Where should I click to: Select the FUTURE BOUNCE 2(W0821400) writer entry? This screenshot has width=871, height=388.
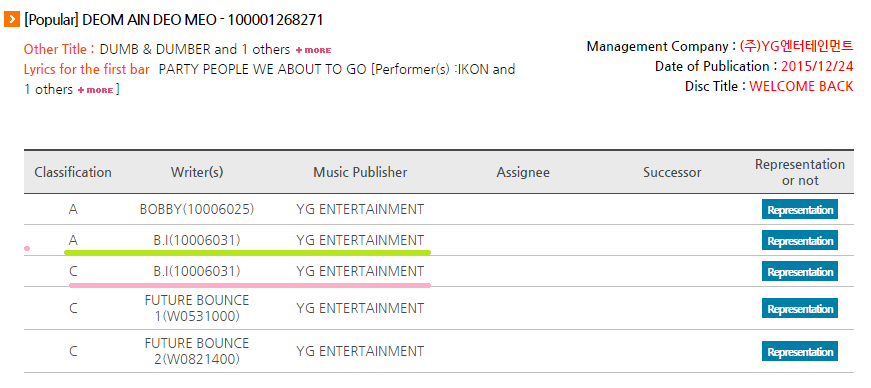(197, 351)
